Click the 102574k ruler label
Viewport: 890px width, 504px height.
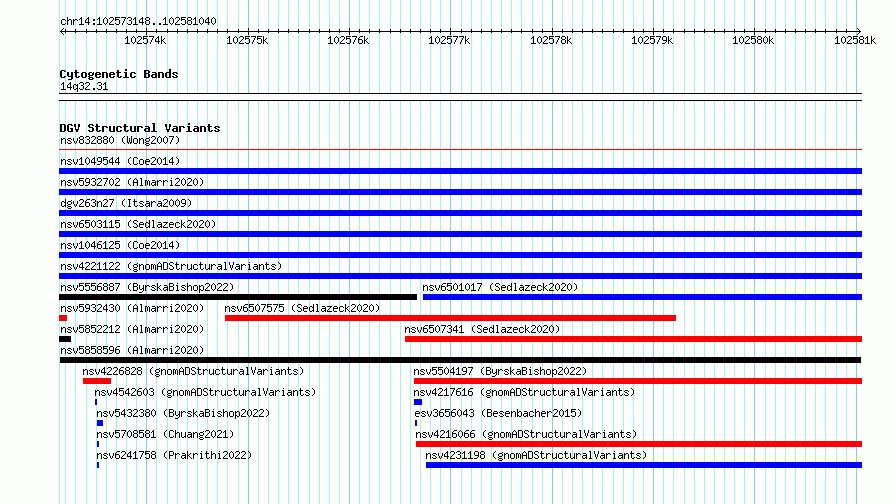pyautogui.click(x=145, y=40)
